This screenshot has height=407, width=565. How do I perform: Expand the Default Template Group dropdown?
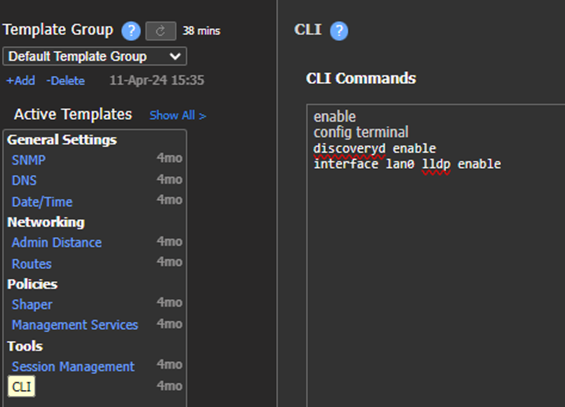click(94, 57)
